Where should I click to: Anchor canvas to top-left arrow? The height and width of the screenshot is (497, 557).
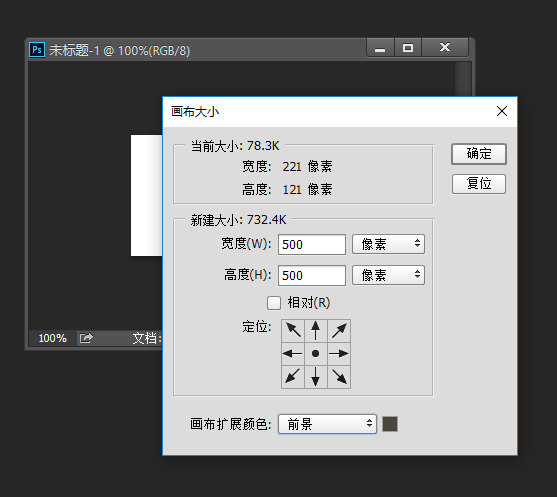(293, 330)
